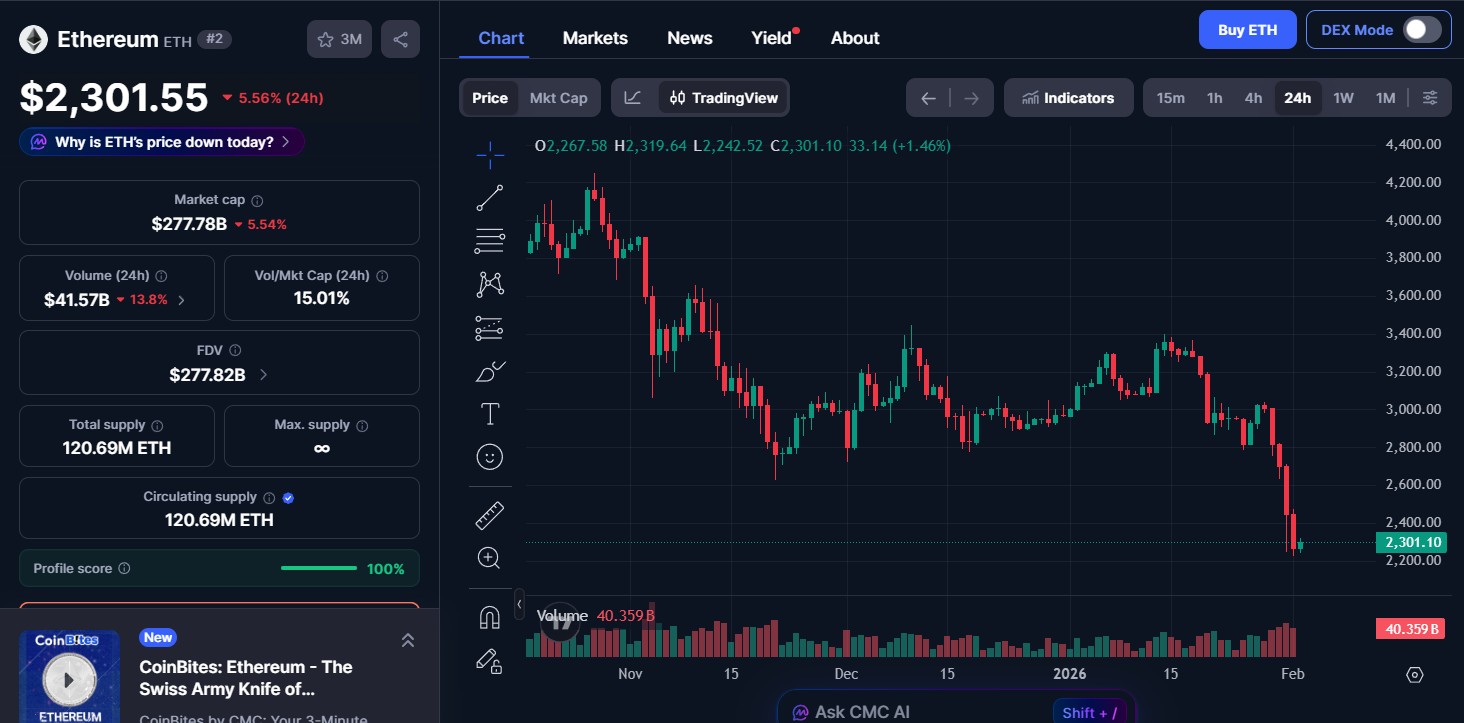Image resolution: width=1464 pixels, height=723 pixels.
Task: Select the brush drawing tool
Action: click(x=489, y=371)
